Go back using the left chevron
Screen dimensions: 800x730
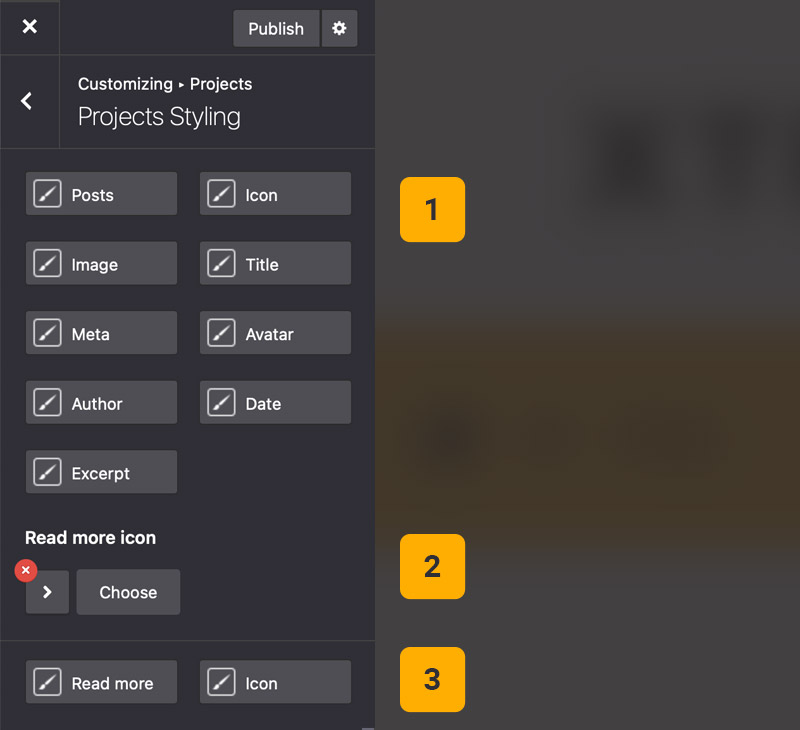pyautogui.click(x=27, y=101)
